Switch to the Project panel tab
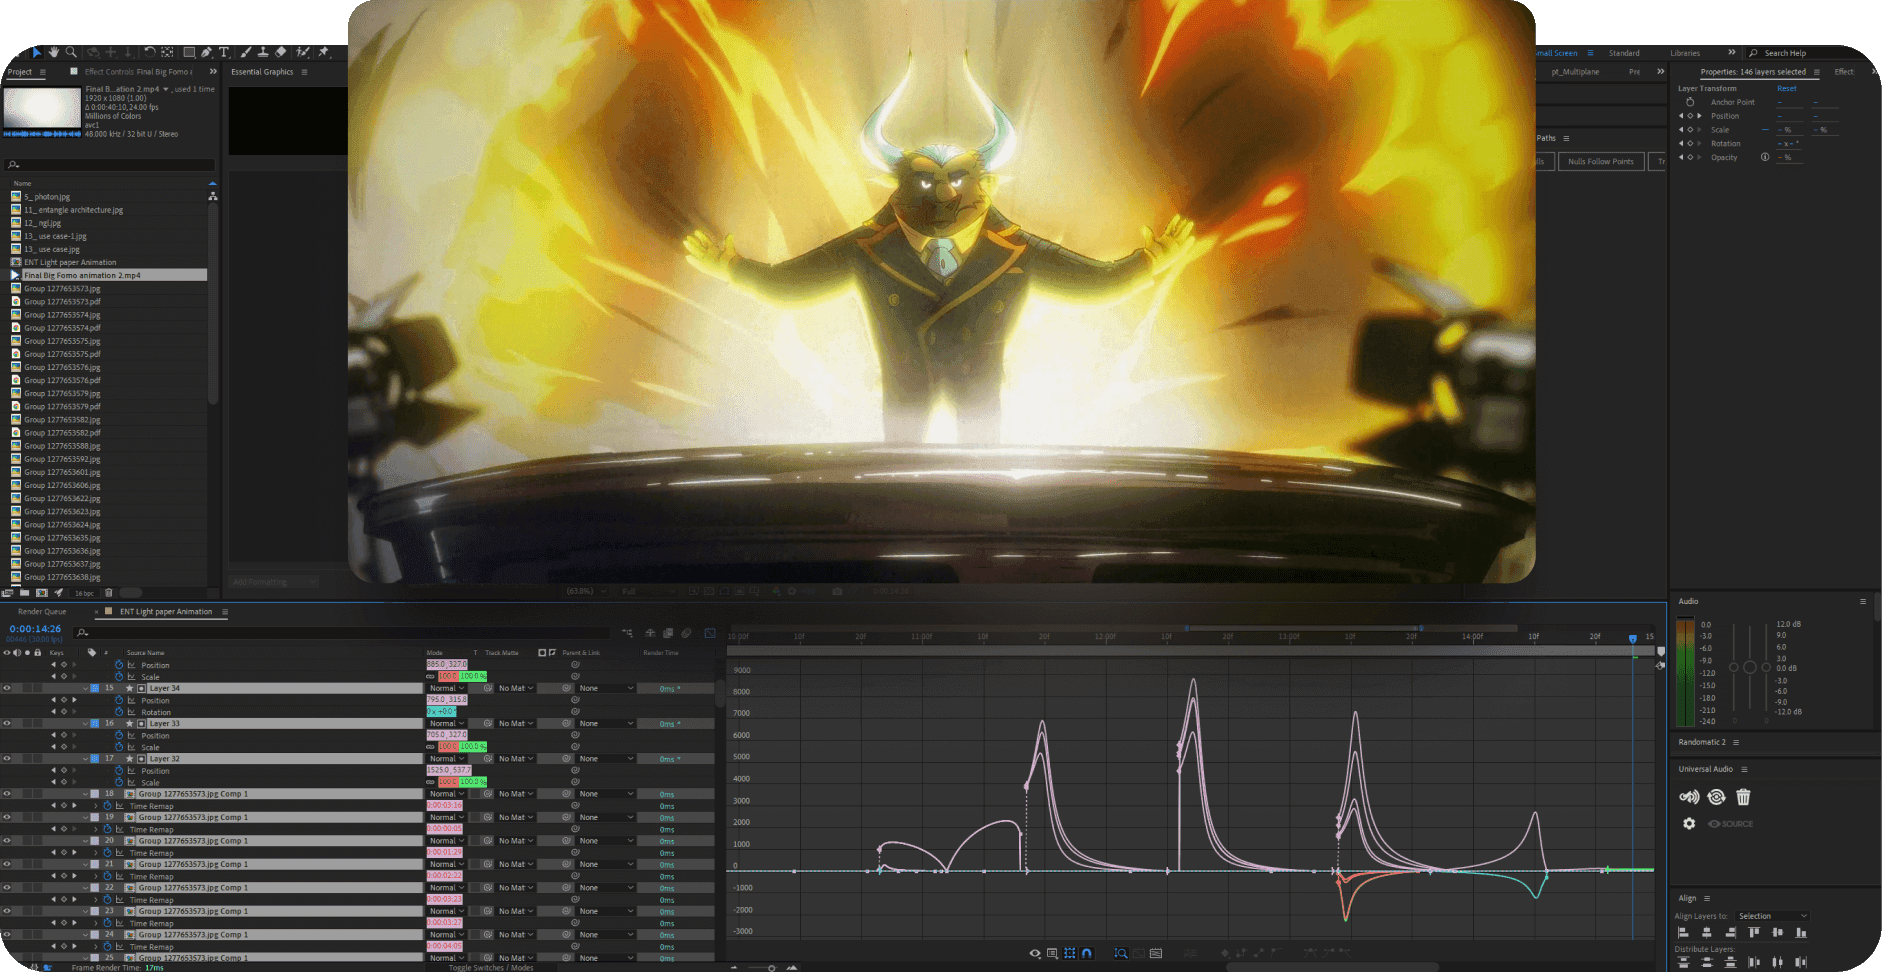 click(19, 72)
